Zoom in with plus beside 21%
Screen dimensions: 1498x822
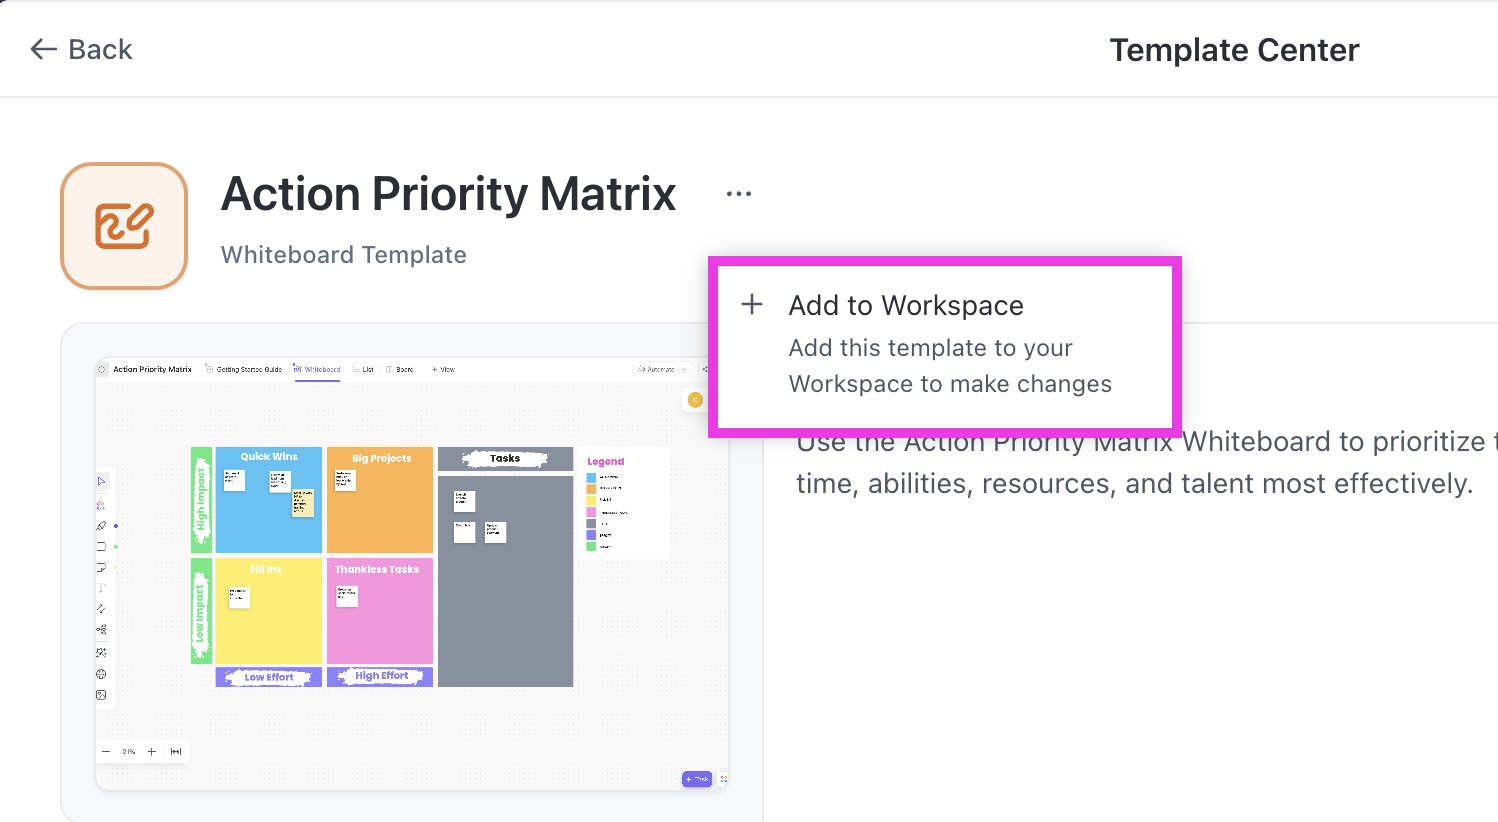tap(152, 751)
